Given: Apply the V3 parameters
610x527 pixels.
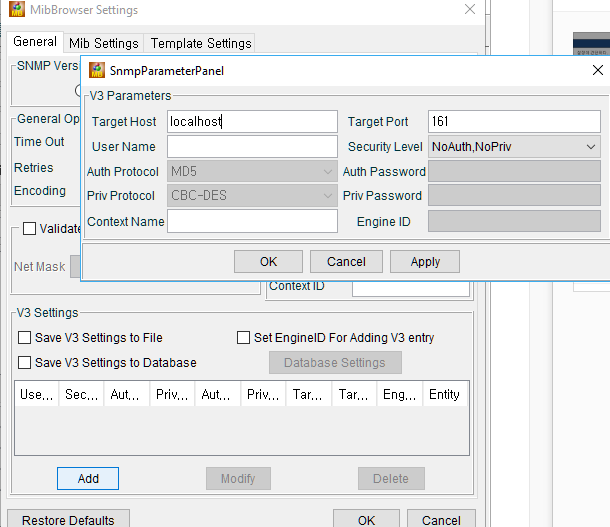Looking at the screenshot, I should pos(425,262).
